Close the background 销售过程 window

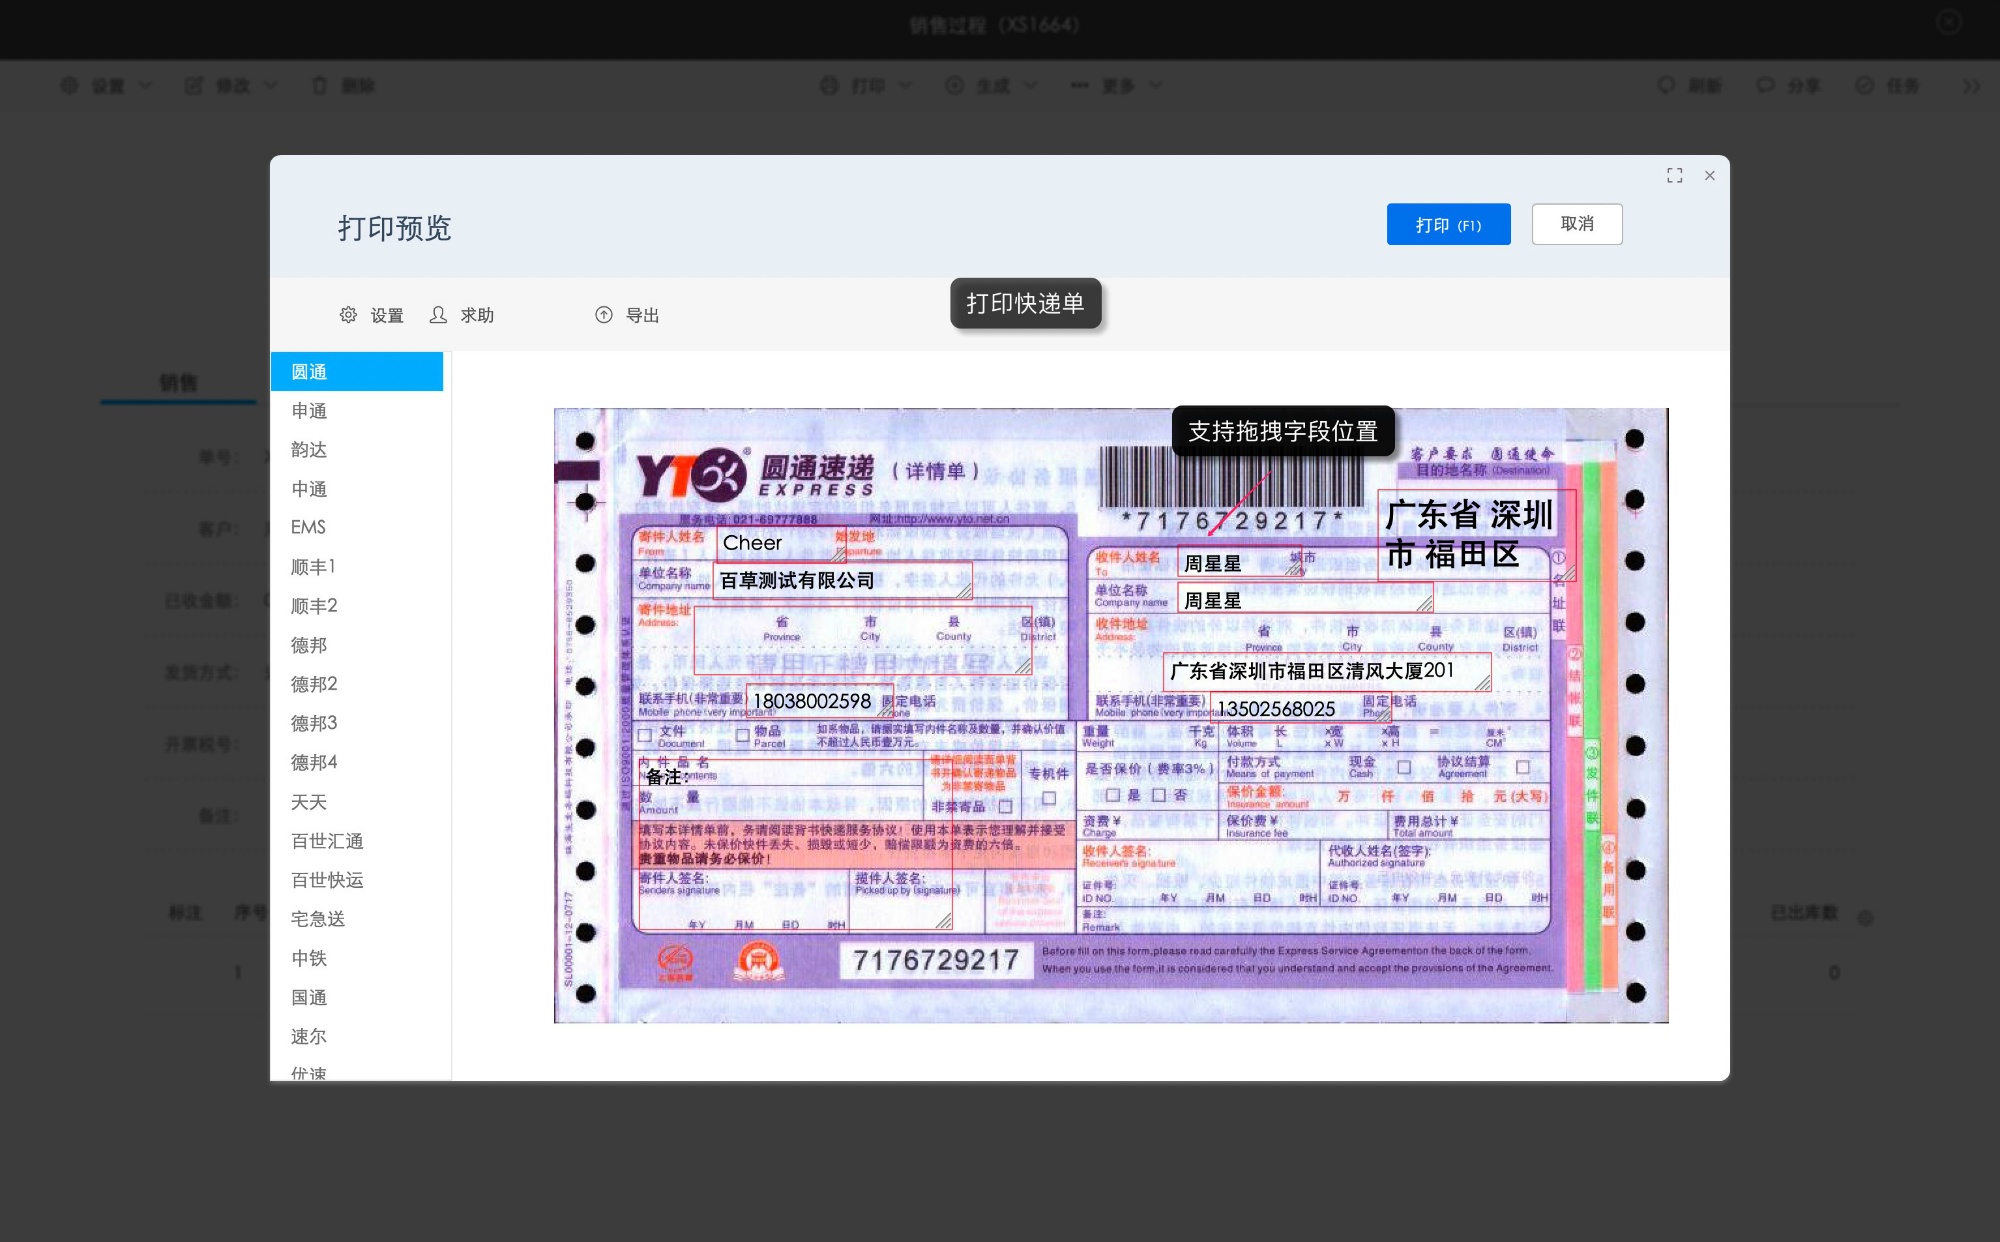tap(1949, 22)
